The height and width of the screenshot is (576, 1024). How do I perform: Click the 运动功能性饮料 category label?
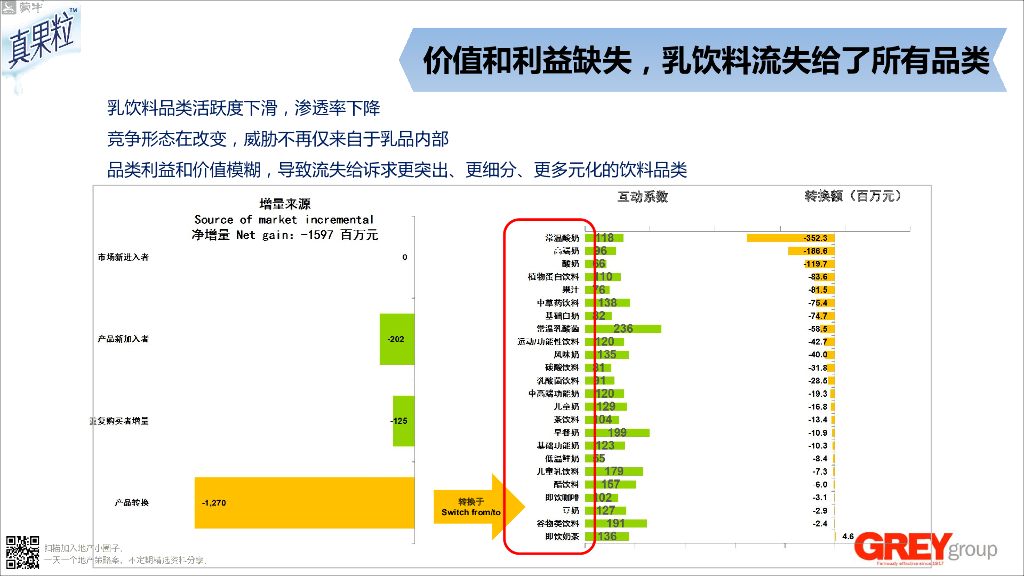549,342
